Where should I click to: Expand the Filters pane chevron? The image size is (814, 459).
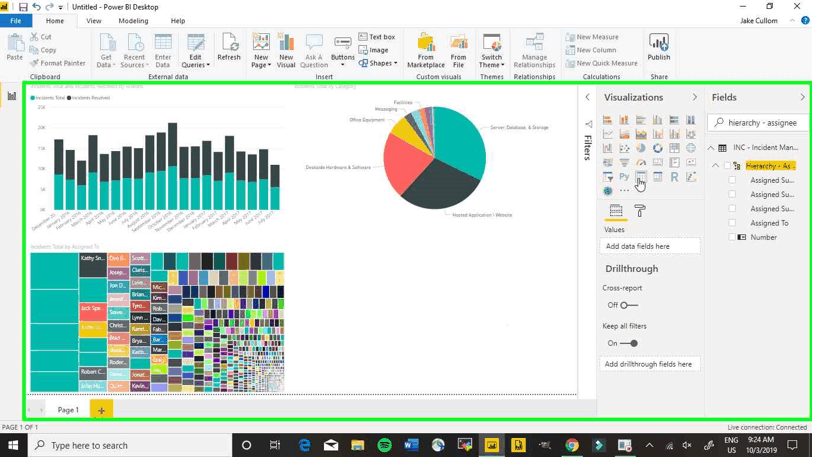587,97
